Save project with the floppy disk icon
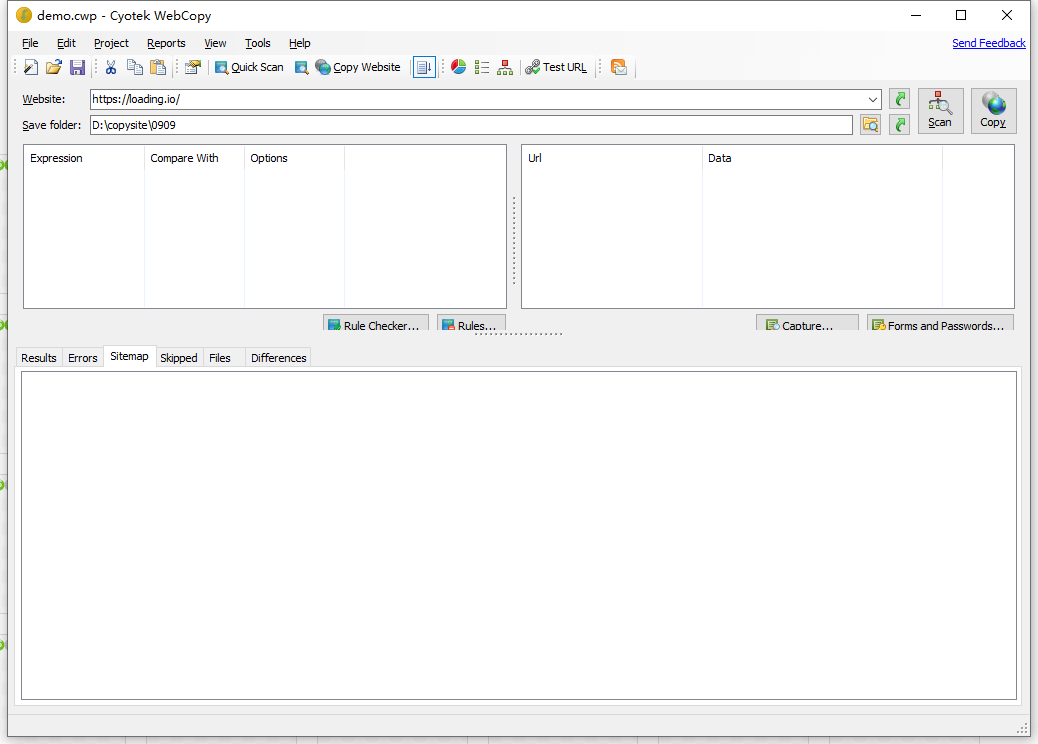This screenshot has height=744, width=1038. click(x=77, y=67)
